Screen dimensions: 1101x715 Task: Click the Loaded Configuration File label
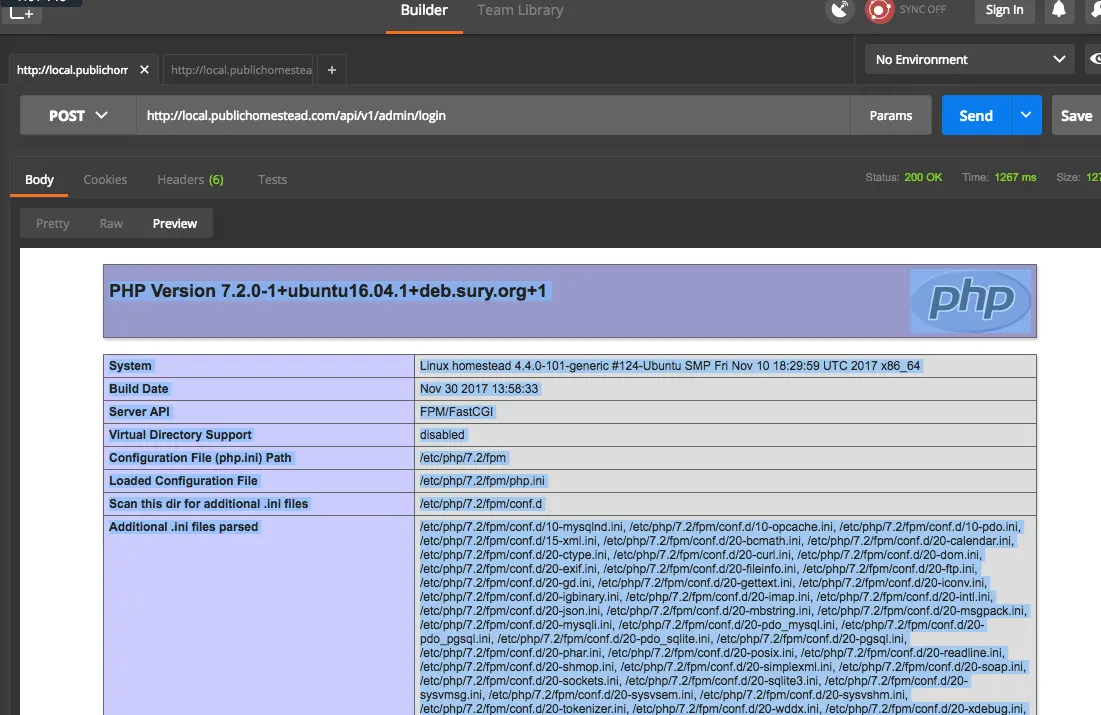pyautogui.click(x=183, y=480)
